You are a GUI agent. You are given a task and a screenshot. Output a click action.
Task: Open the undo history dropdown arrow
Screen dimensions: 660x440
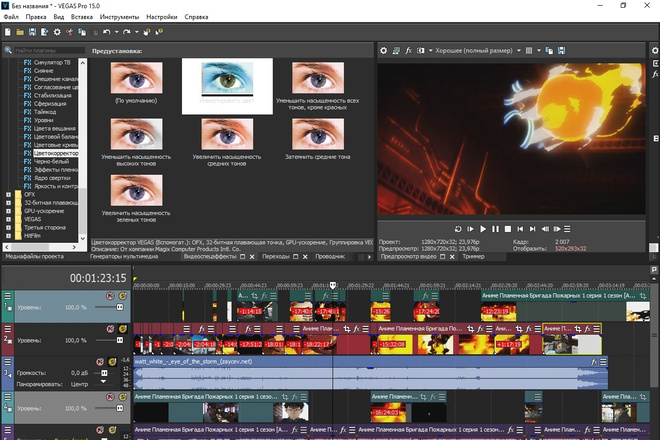(117, 32)
